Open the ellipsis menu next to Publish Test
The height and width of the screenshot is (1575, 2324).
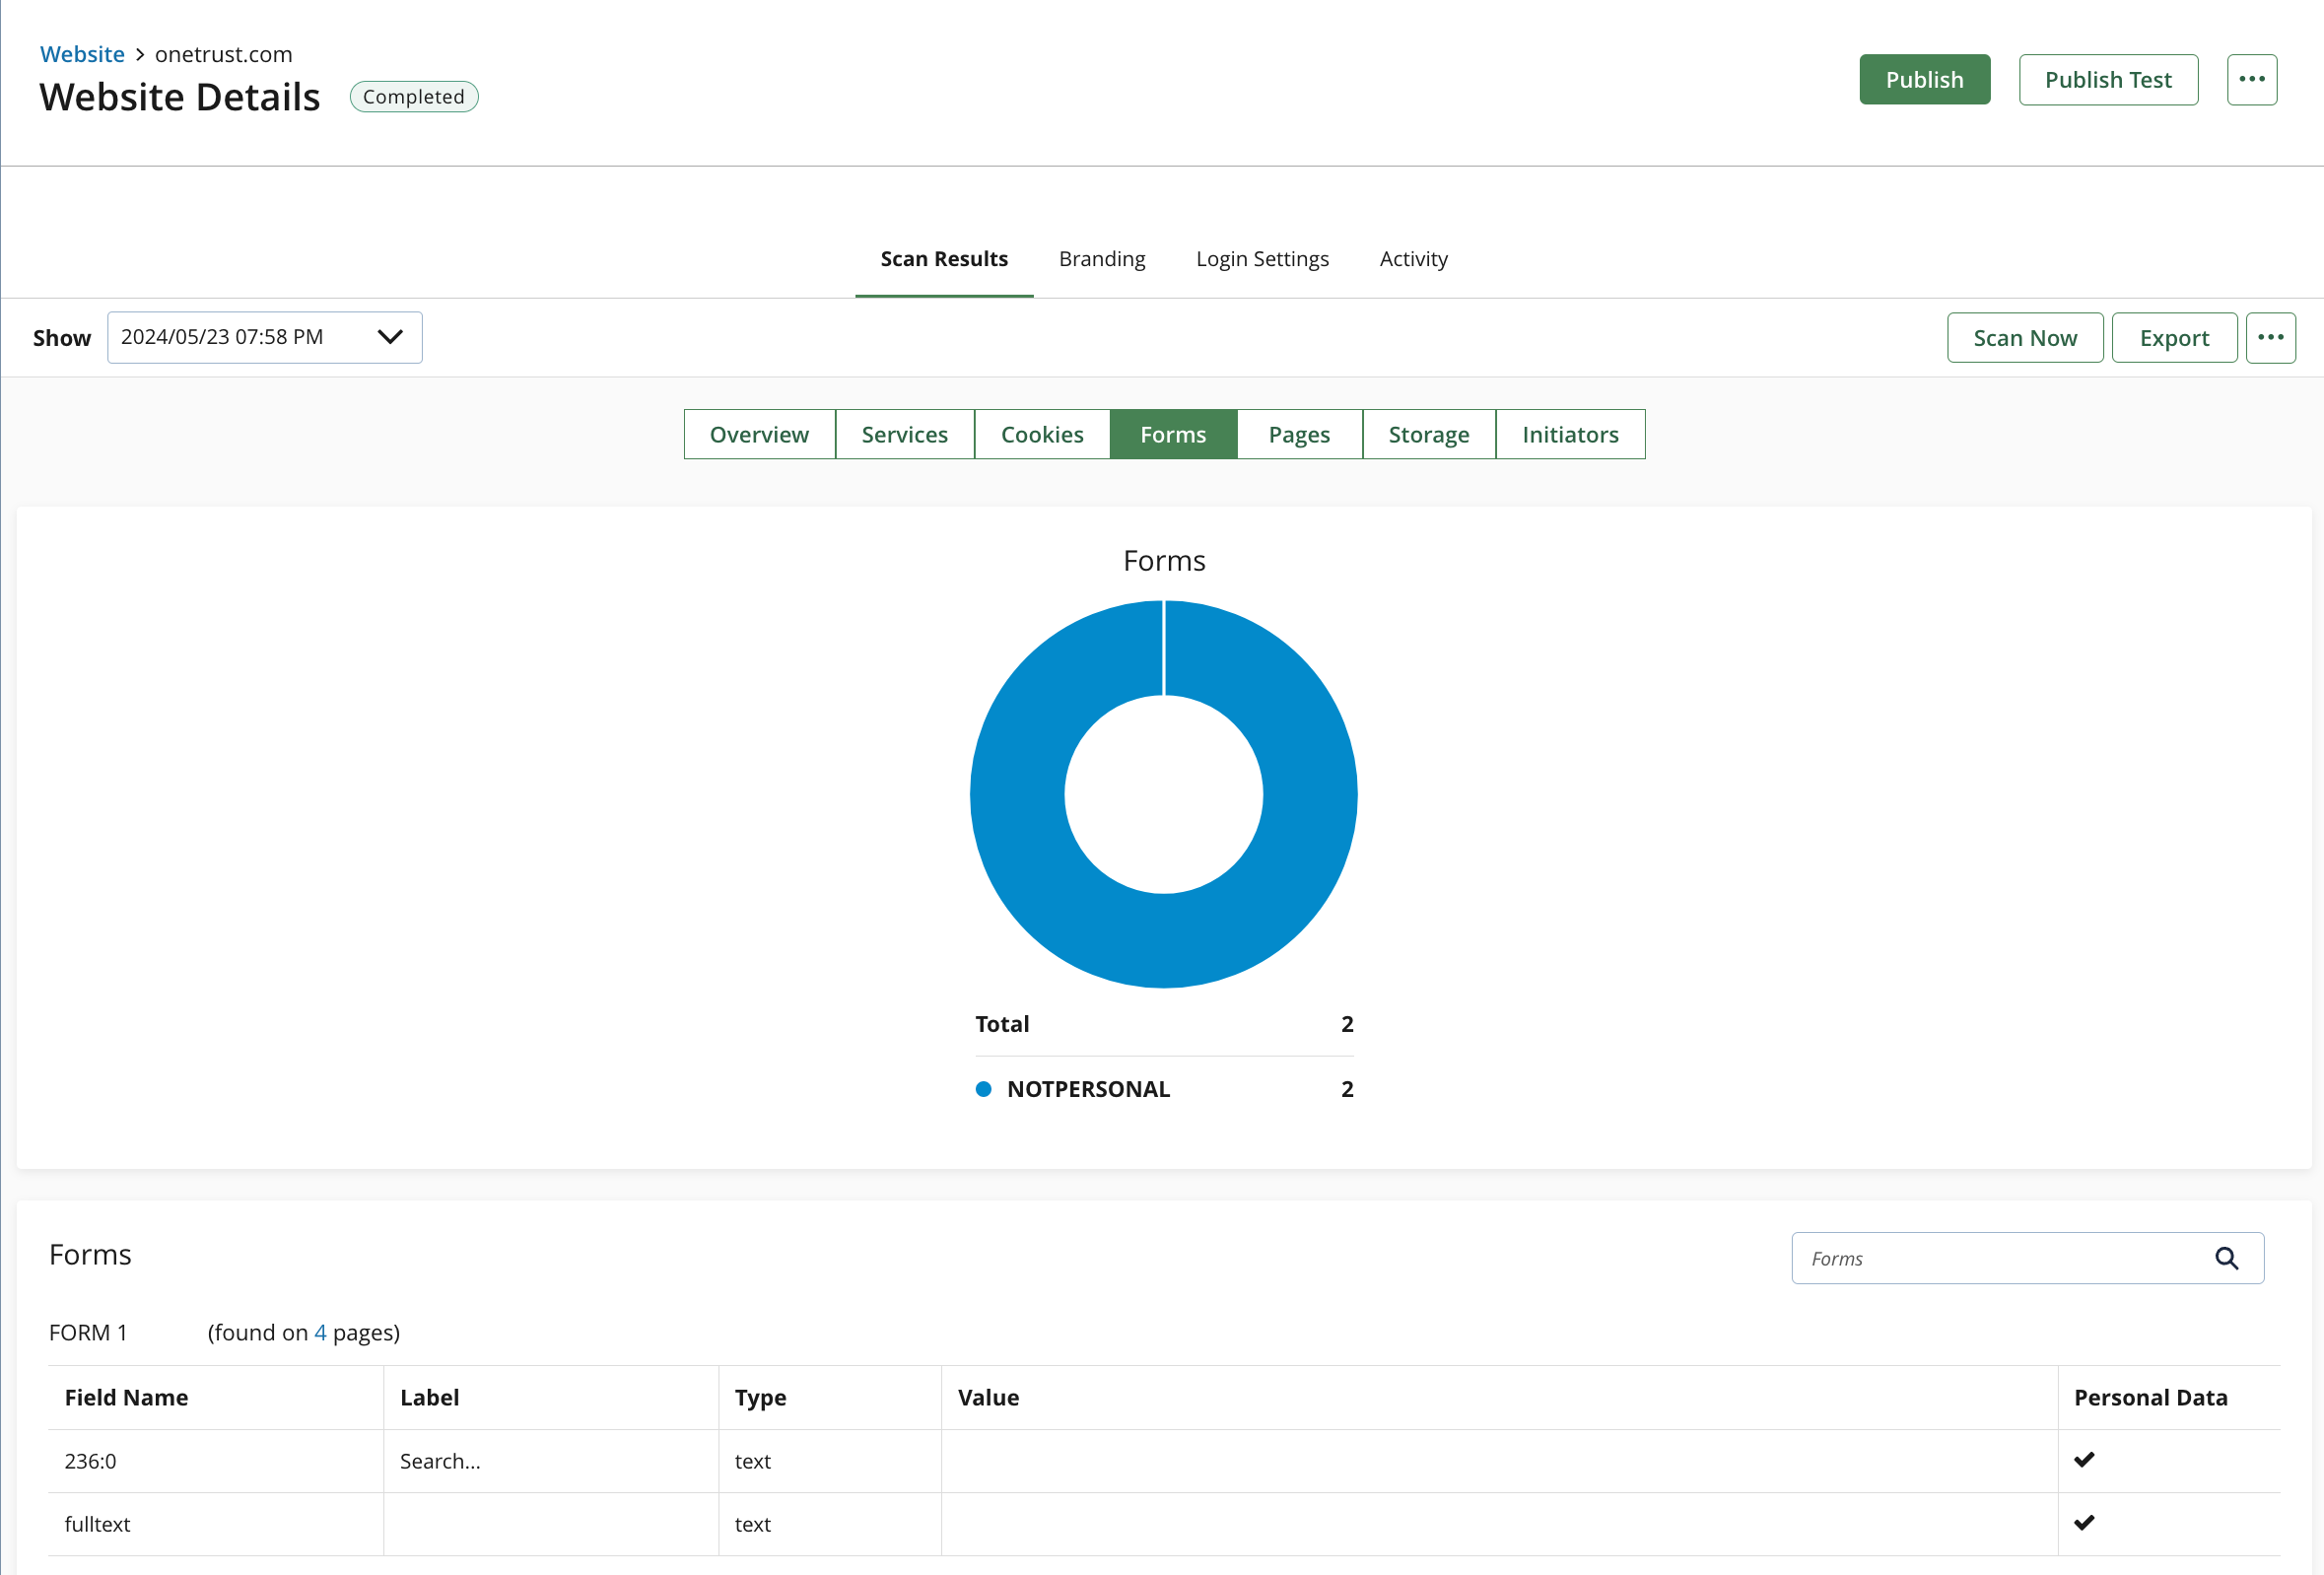click(x=2251, y=79)
